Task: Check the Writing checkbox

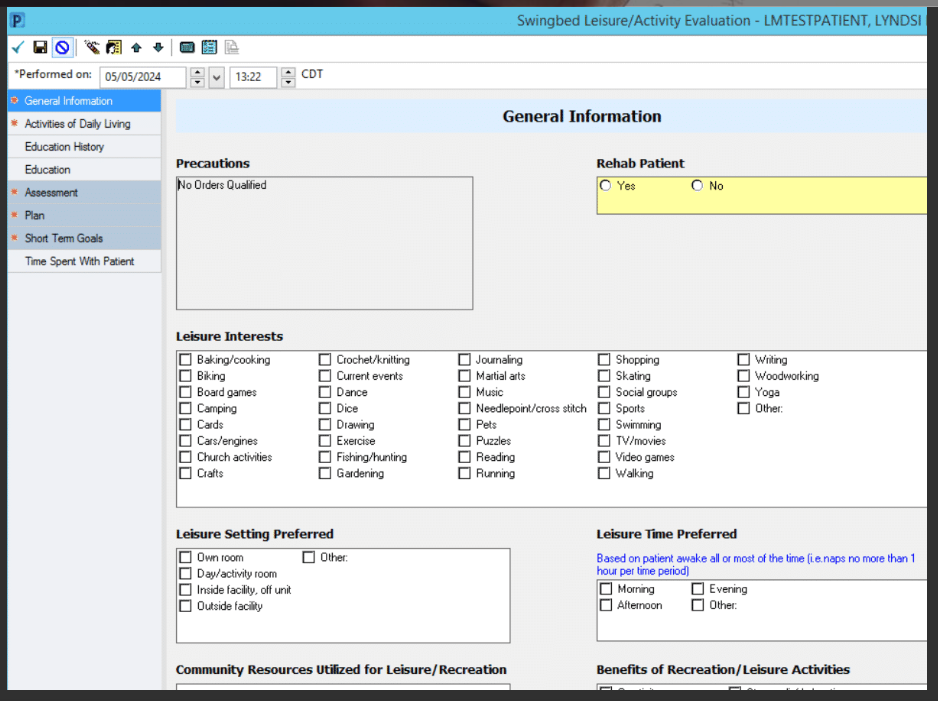Action: click(744, 359)
